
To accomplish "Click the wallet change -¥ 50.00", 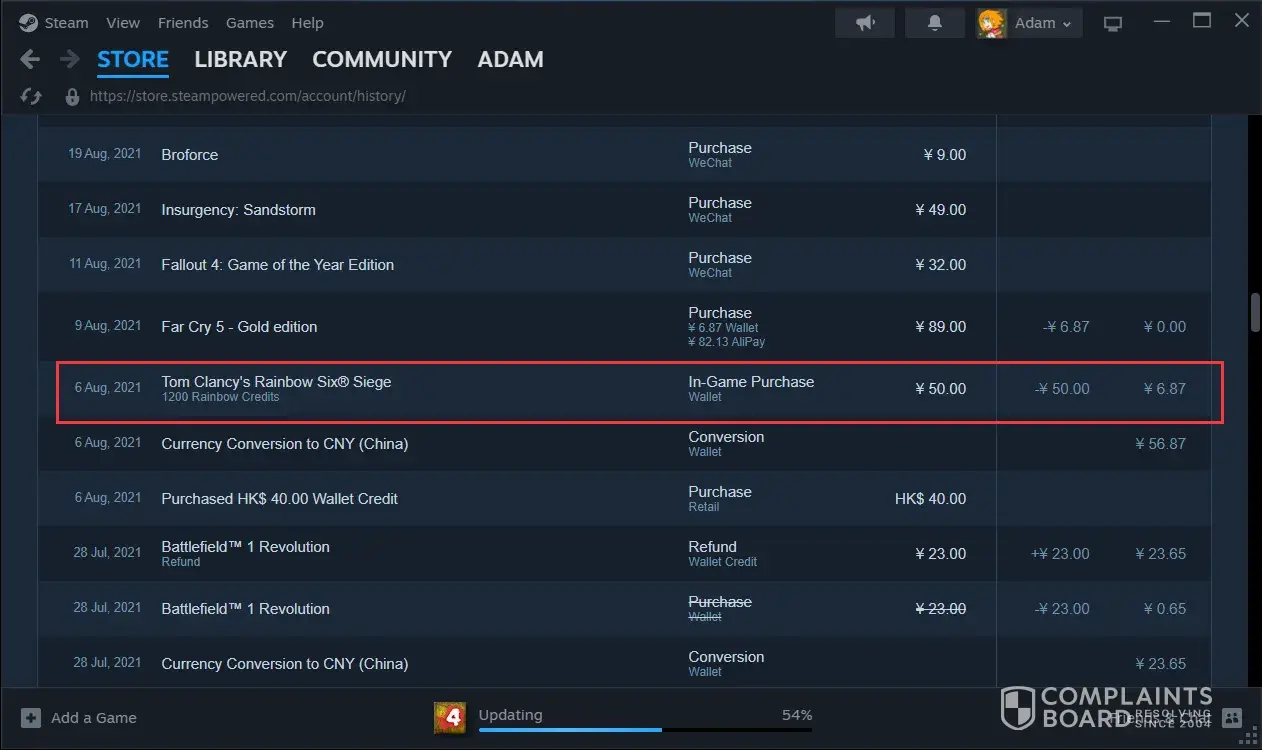I will (1062, 389).
